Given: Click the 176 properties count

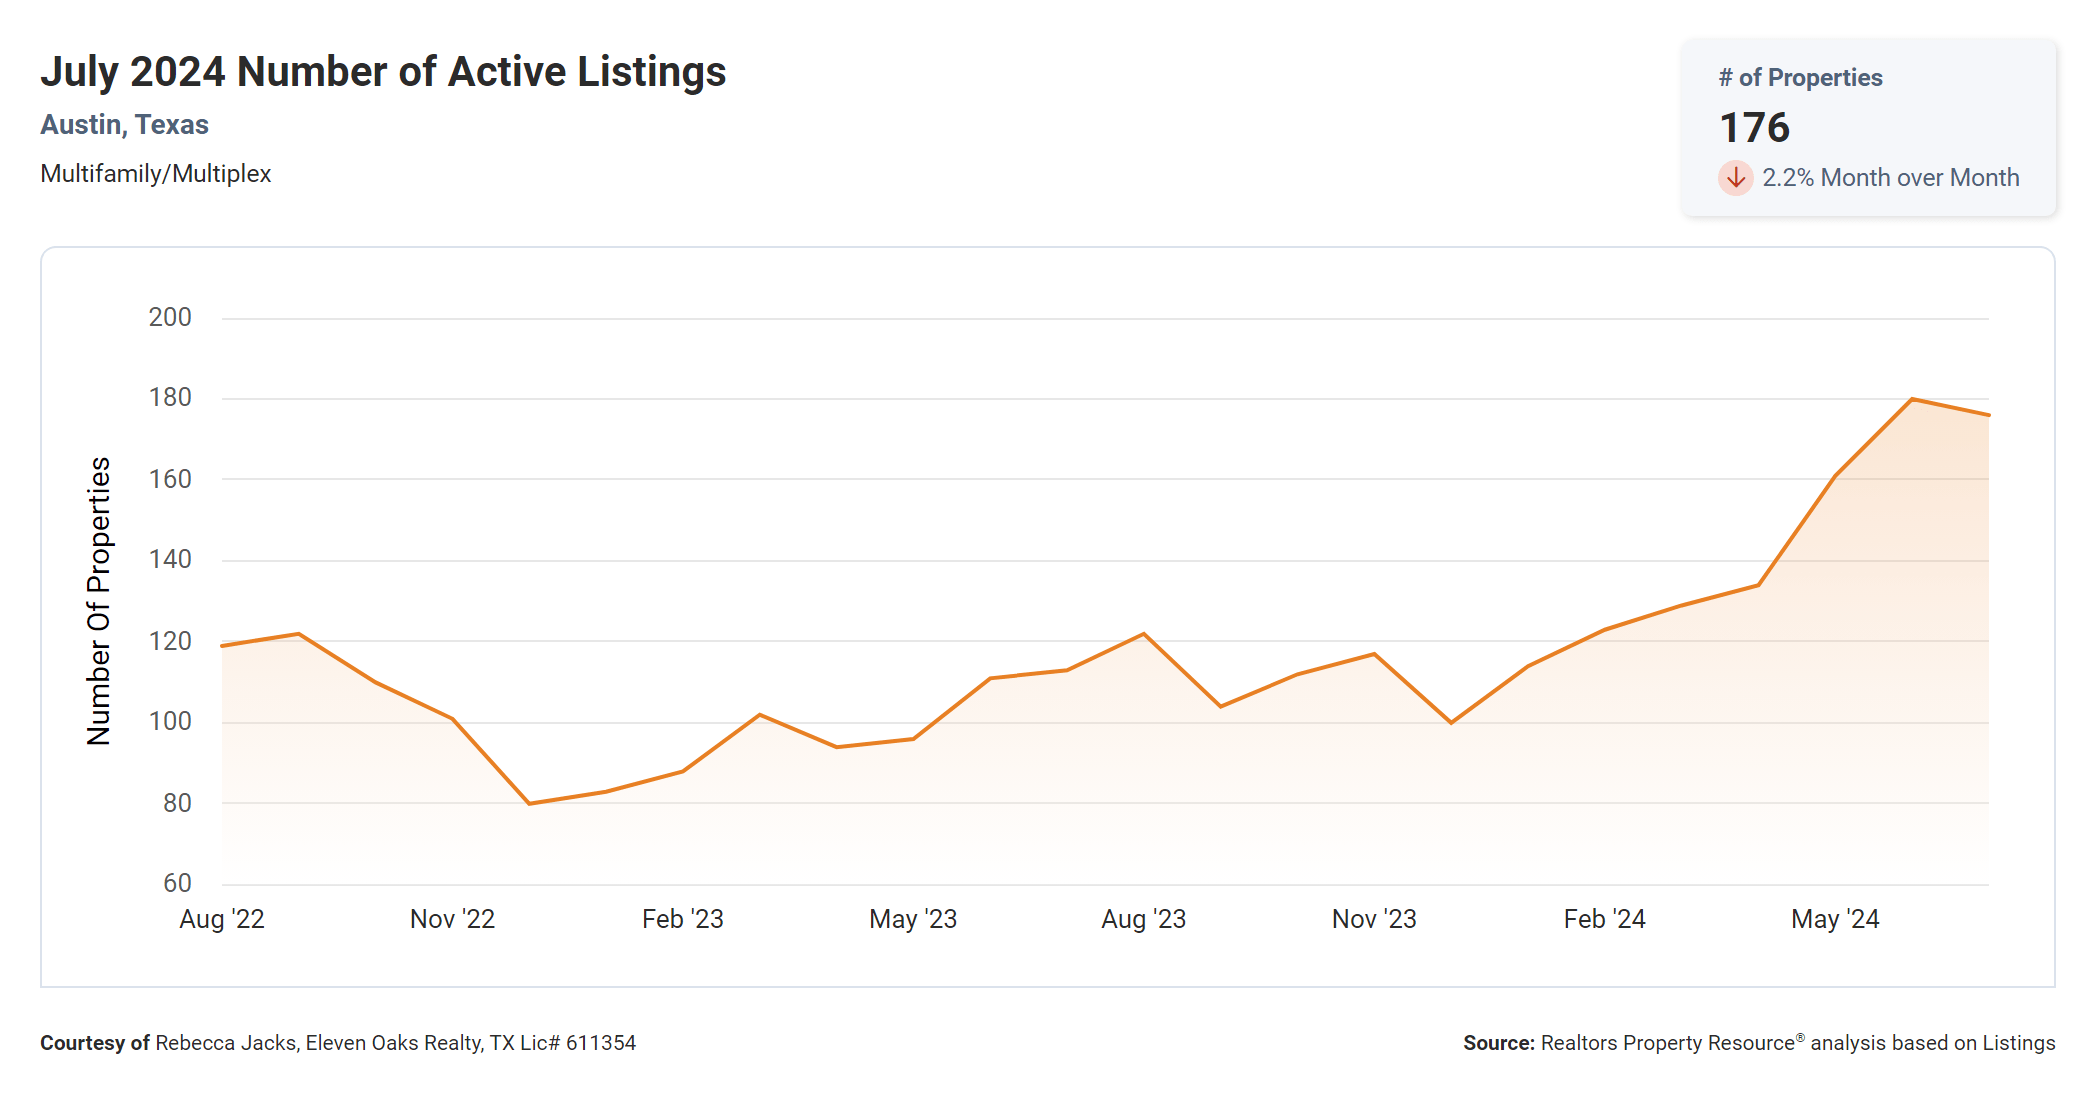Looking at the screenshot, I should (x=1754, y=128).
